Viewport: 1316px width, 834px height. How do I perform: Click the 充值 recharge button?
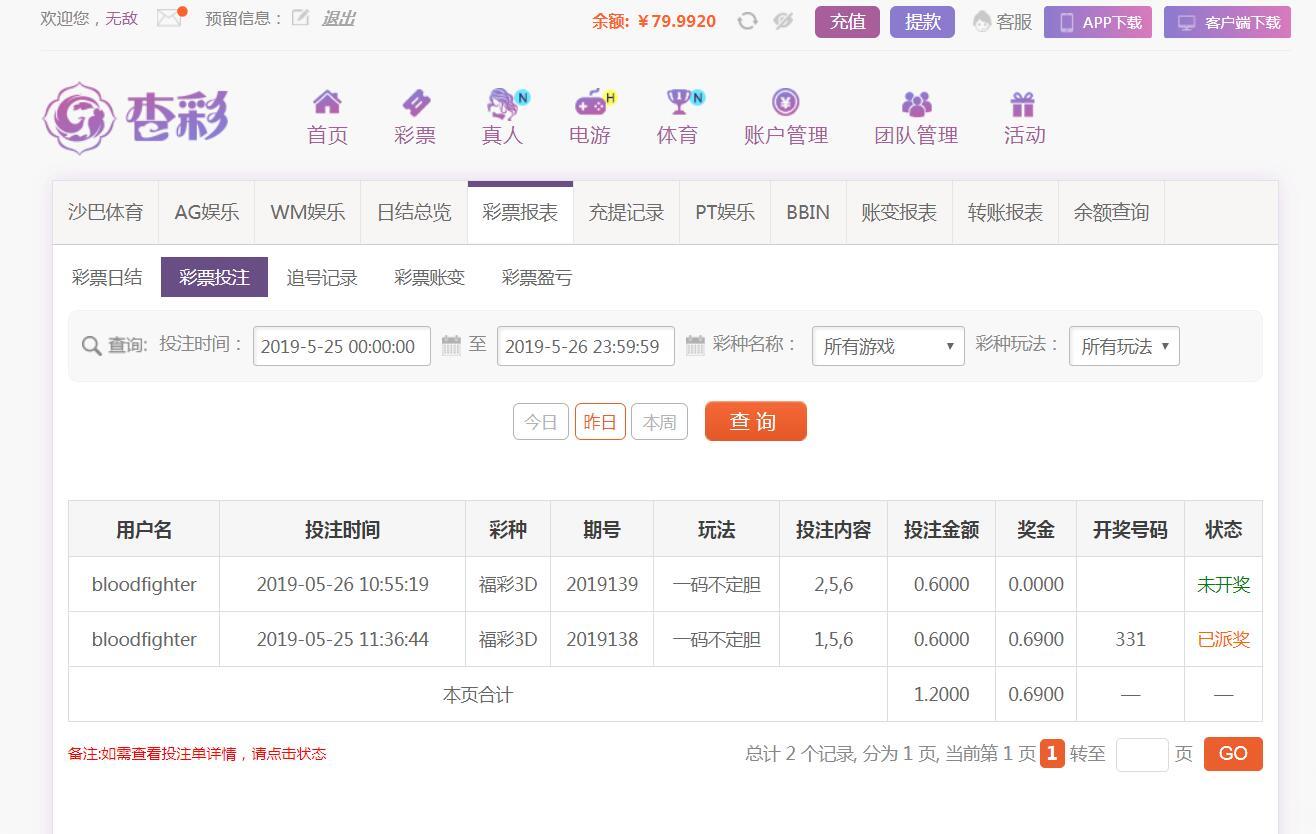click(x=847, y=22)
